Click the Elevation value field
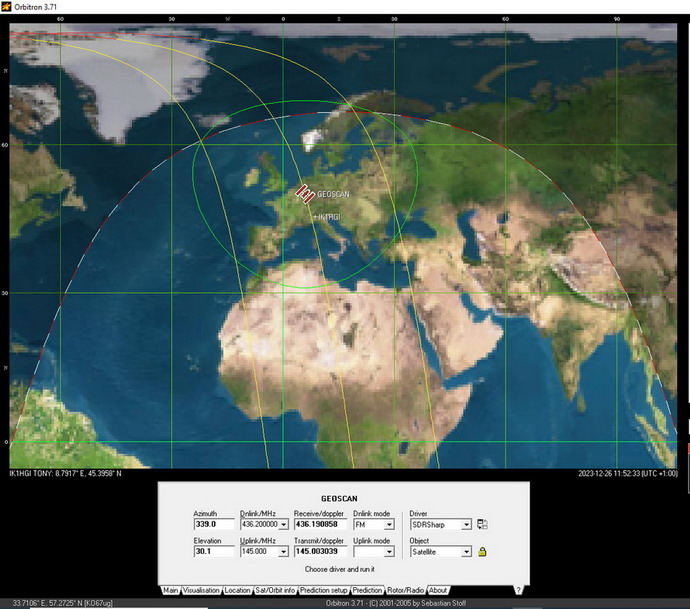Image resolution: width=690 pixels, height=609 pixels. click(x=214, y=552)
